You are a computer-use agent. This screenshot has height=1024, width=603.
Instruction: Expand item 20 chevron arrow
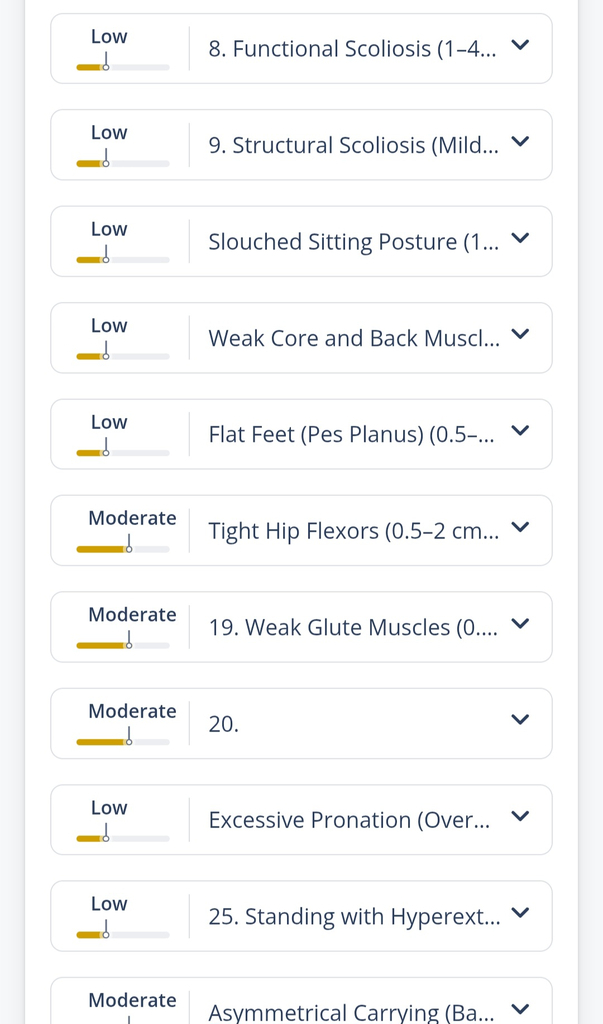click(519, 720)
